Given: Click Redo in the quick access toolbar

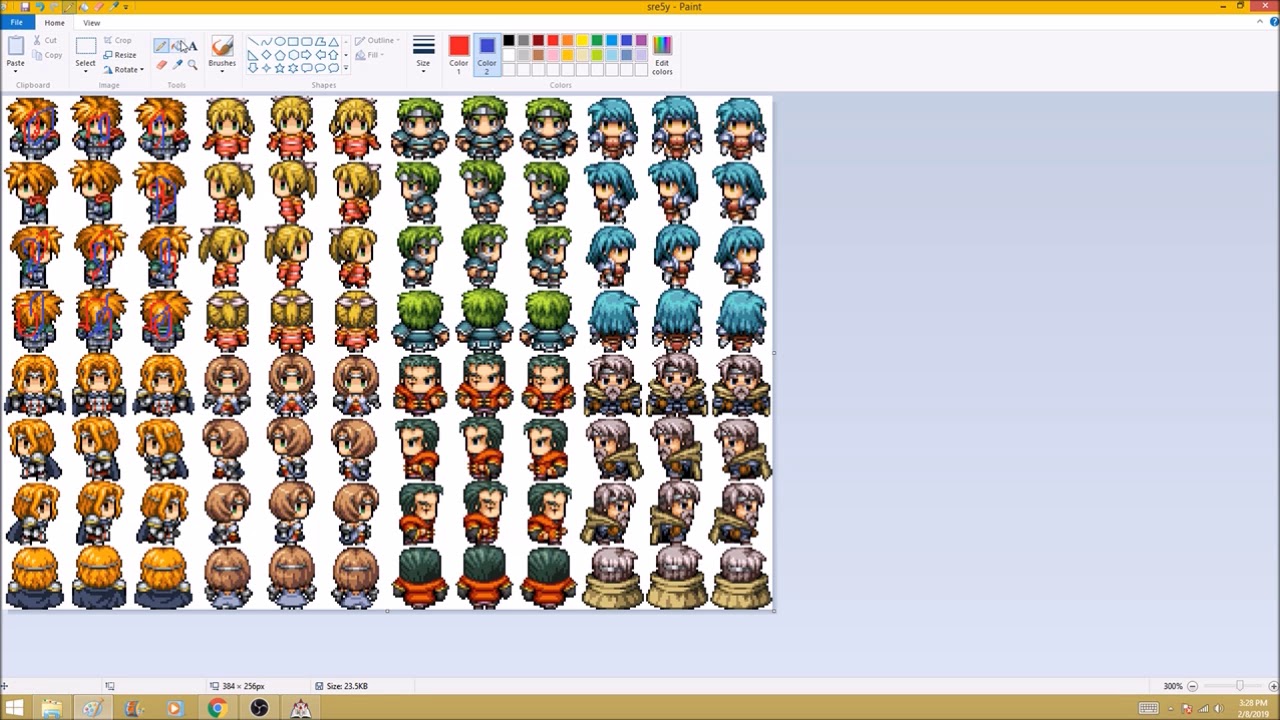Looking at the screenshot, I should pyautogui.click(x=54, y=6).
